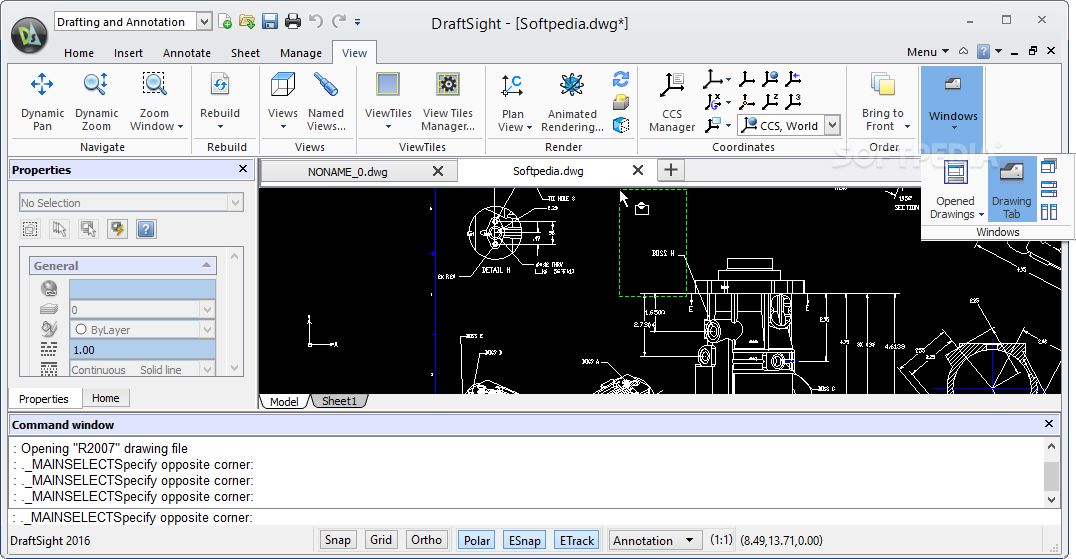Open the No Selection dropdown
This screenshot has height=559, width=1076.
click(x=235, y=203)
